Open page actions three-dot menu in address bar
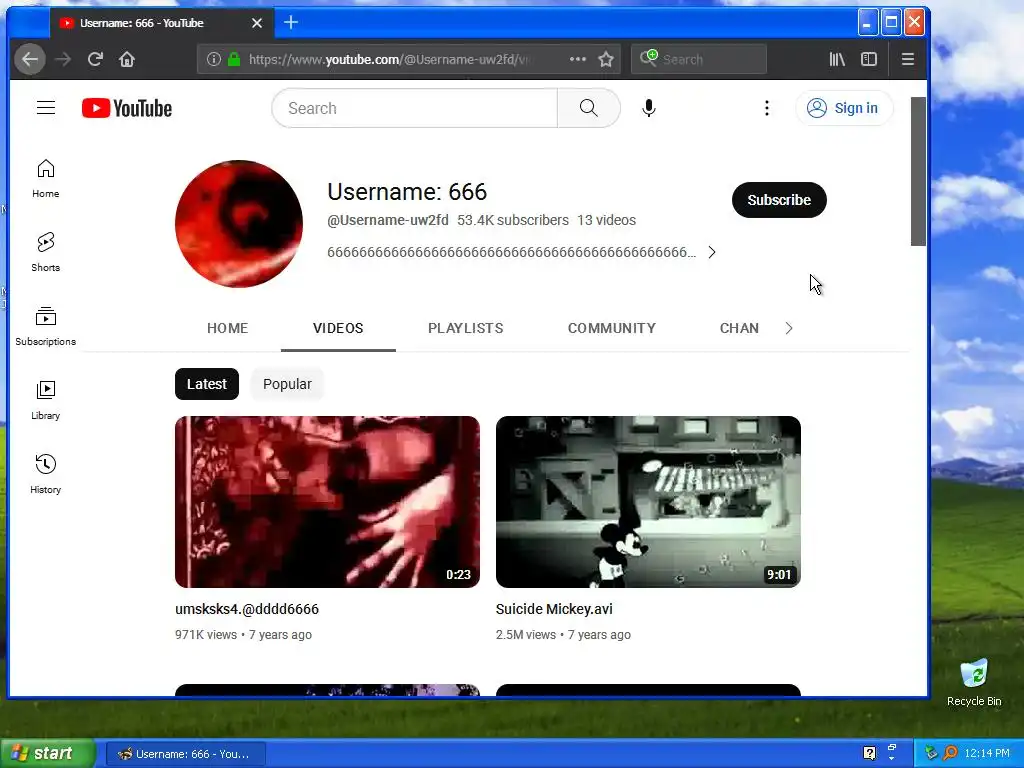 point(577,59)
